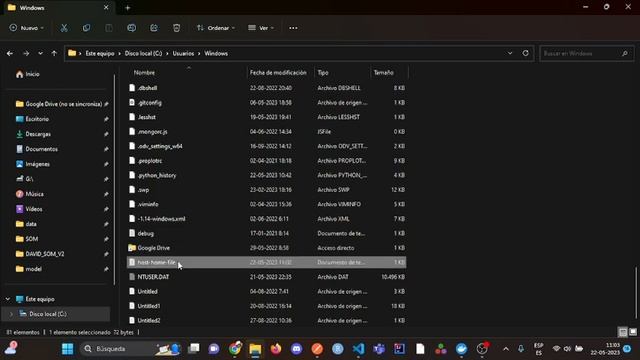Click the Delete trash icon

(176, 28)
